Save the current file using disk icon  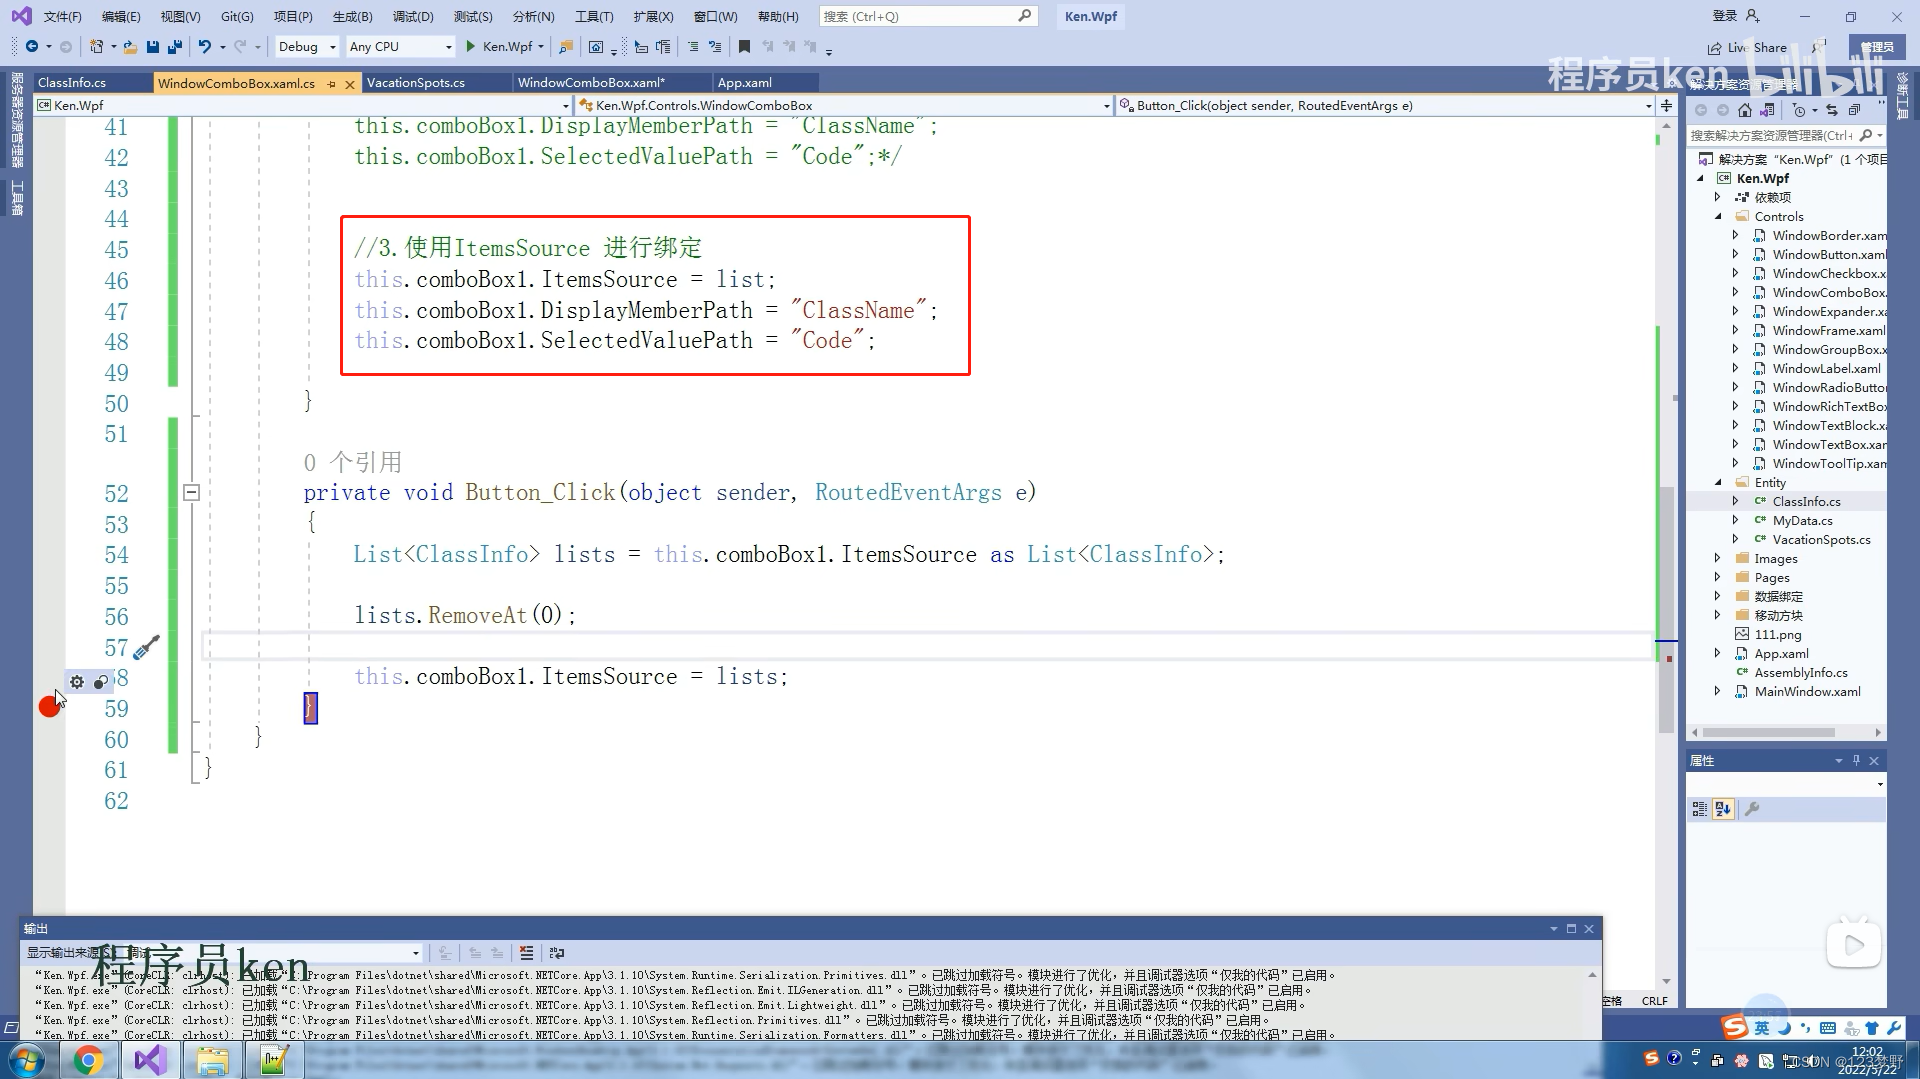click(x=153, y=46)
